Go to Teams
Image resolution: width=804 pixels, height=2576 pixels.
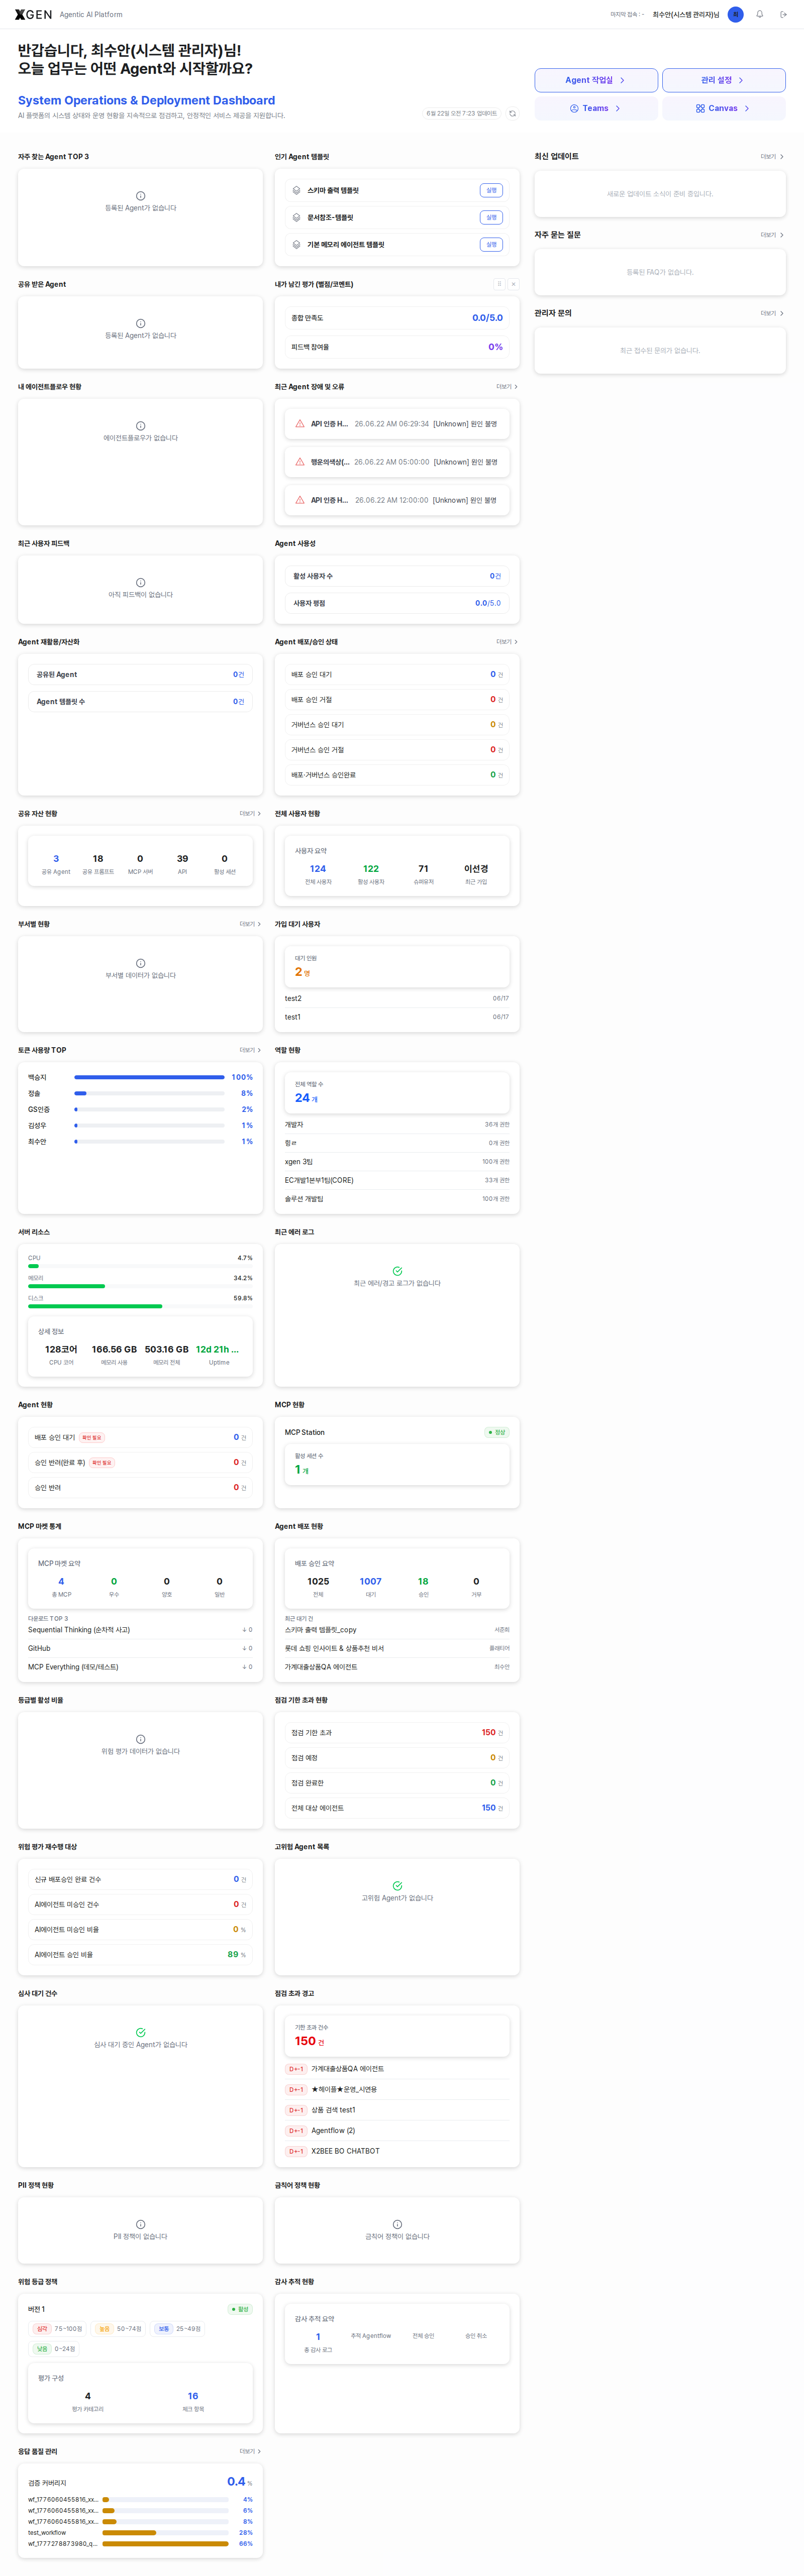point(596,108)
